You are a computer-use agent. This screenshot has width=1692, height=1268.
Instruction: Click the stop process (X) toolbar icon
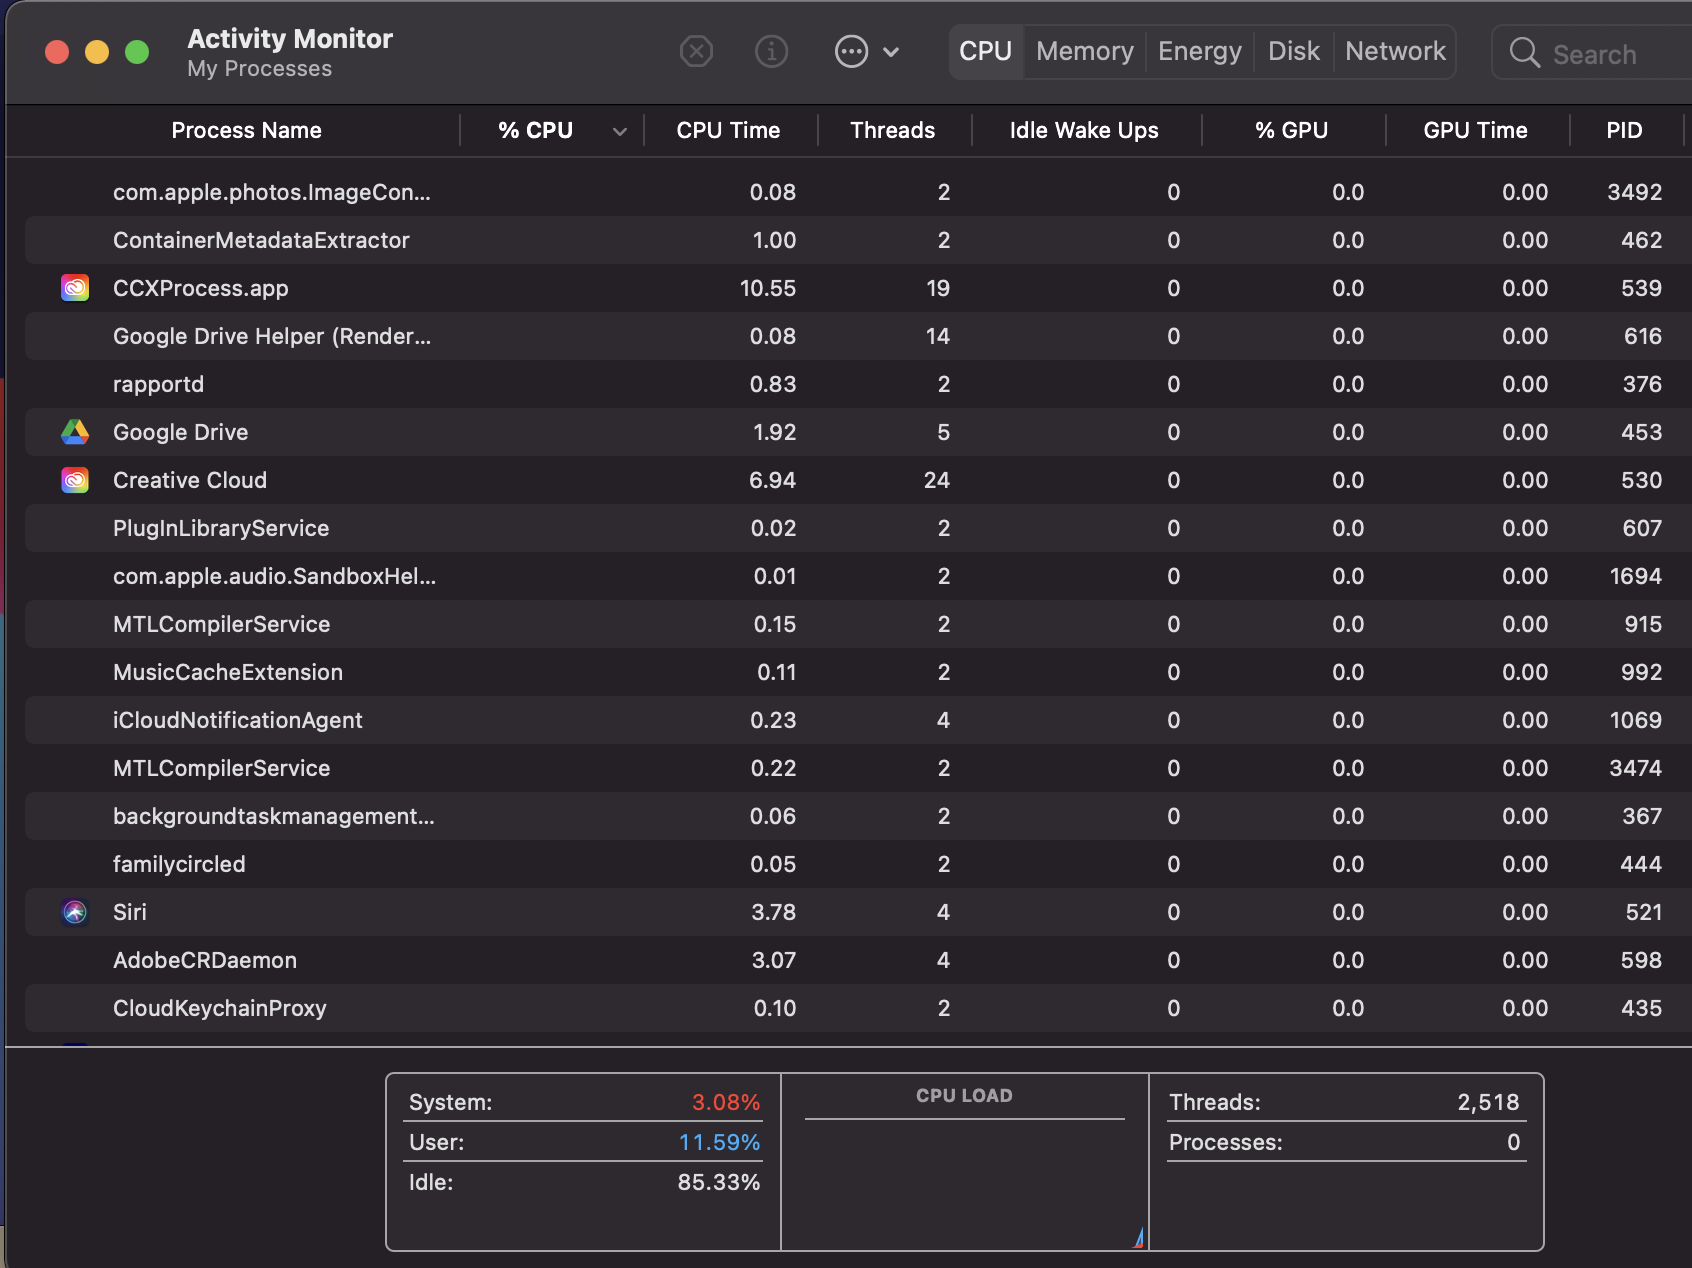click(696, 51)
